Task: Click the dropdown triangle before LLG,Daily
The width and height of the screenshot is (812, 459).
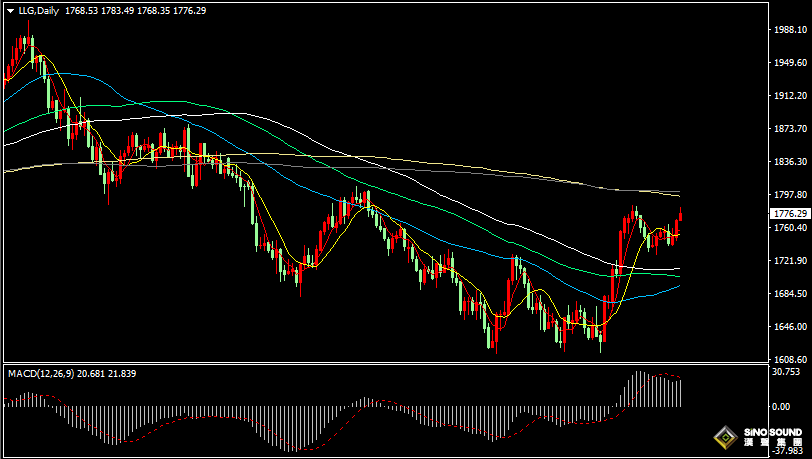Action: [10, 11]
